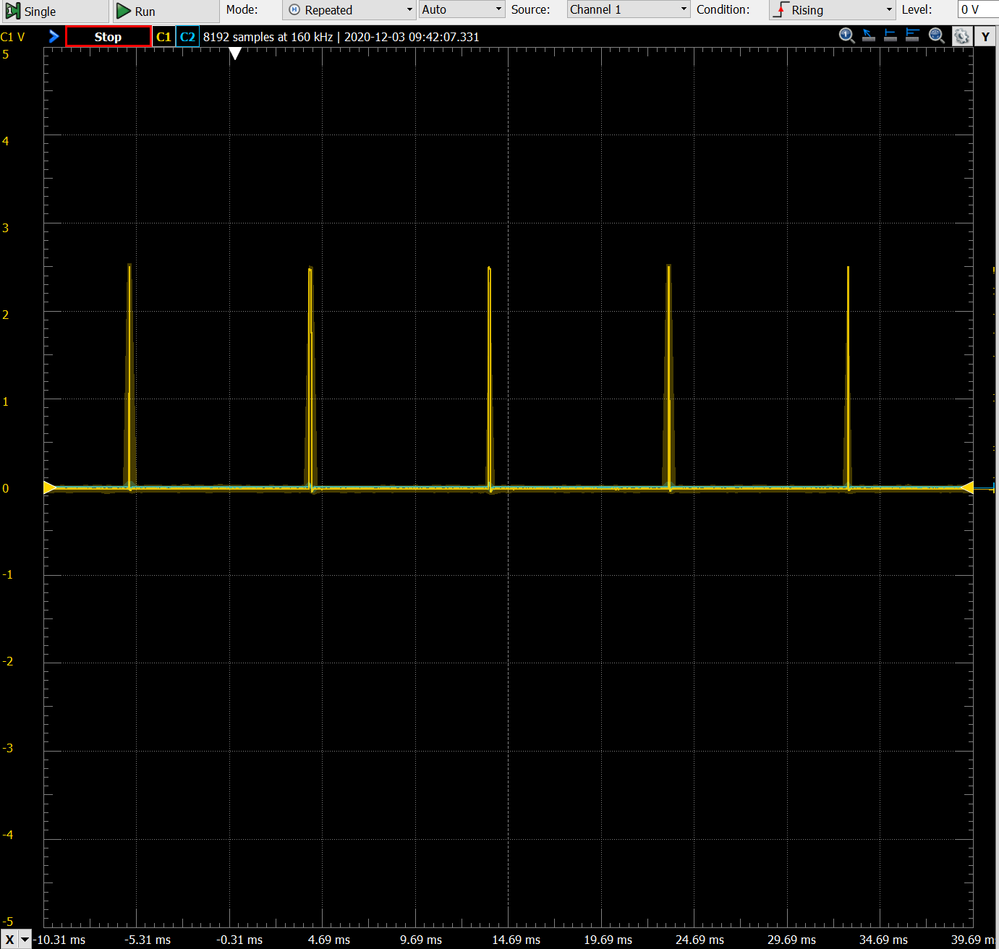The image size is (999, 949).
Task: Click the '29.69 ms' time axis label
Action: pyautogui.click(x=791, y=940)
